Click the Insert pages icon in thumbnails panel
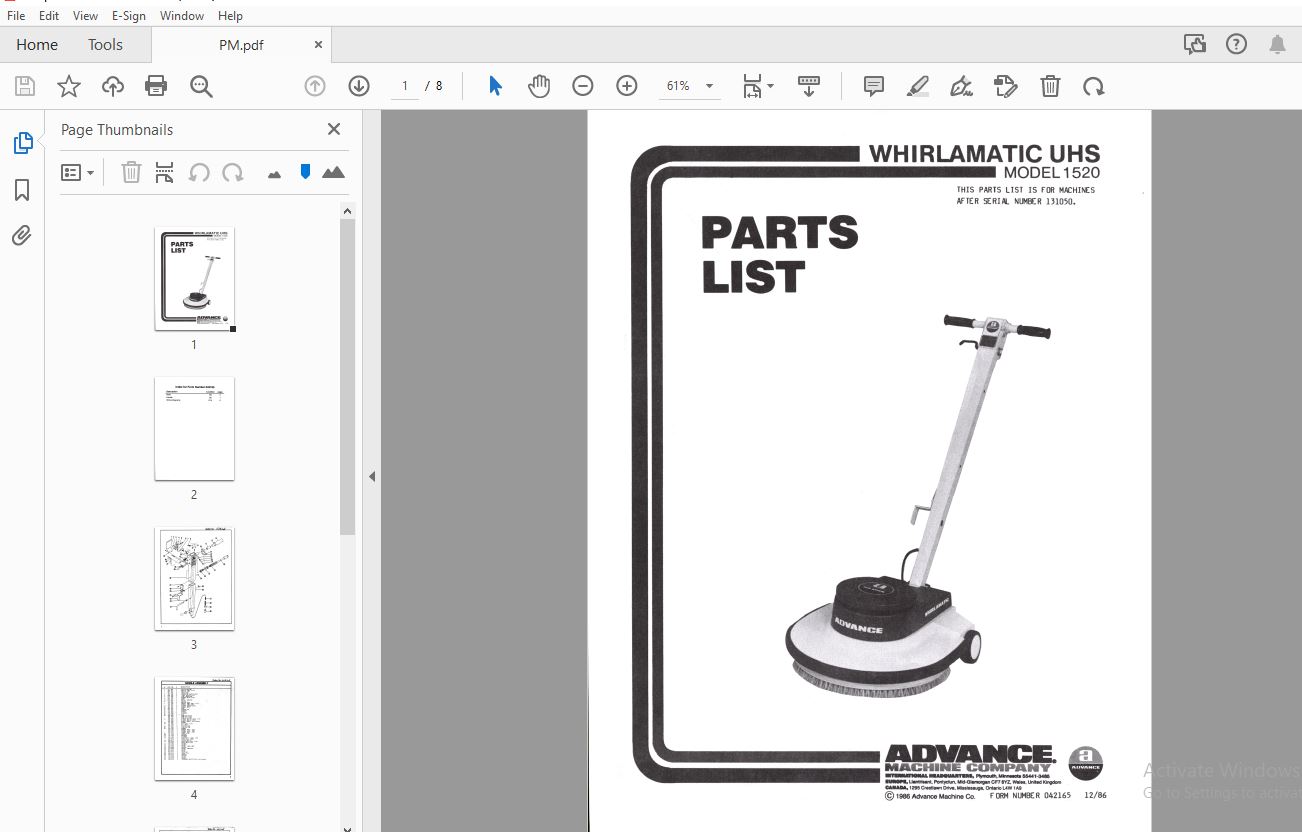Image resolution: width=1302 pixels, height=832 pixels. pos(165,172)
